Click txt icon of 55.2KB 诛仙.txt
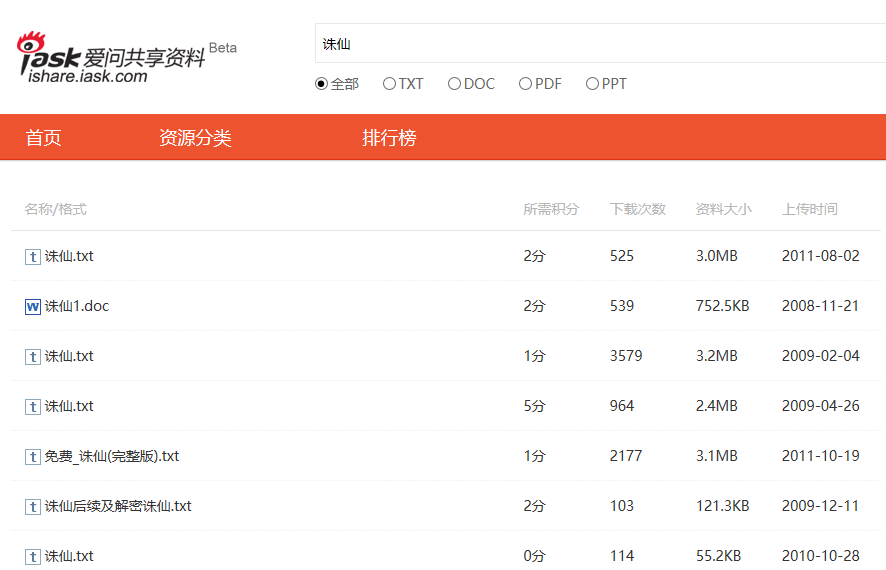Viewport: 886px width, 570px height. pyautogui.click(x=33, y=557)
